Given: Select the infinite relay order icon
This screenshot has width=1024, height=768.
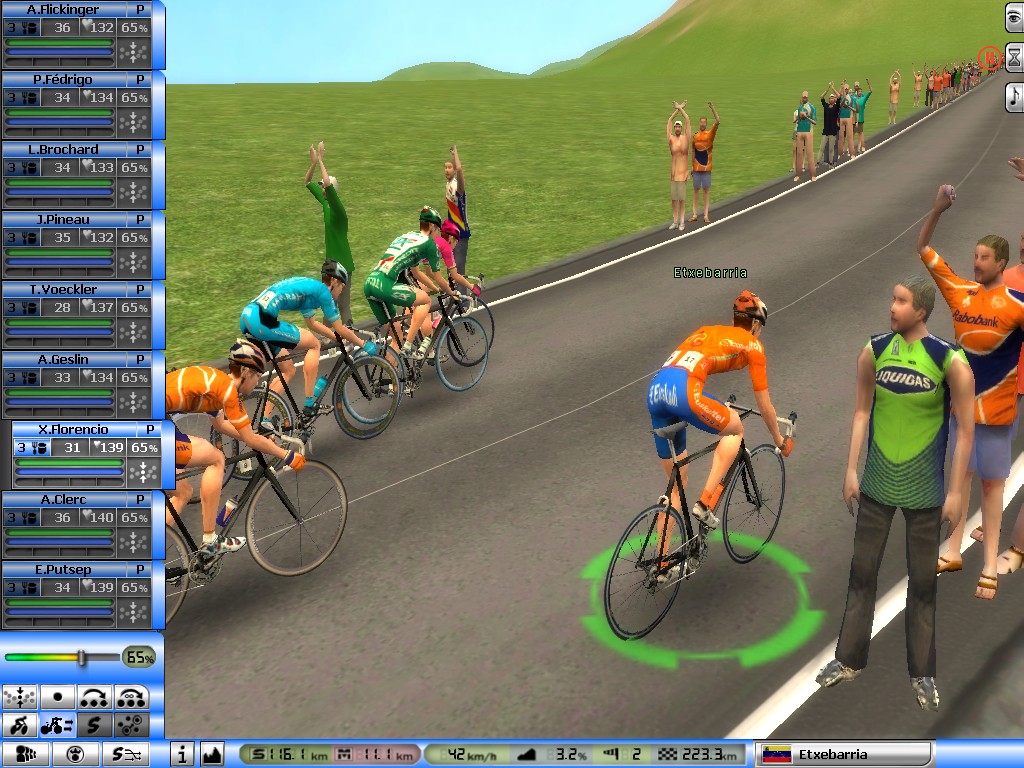Looking at the screenshot, I should tap(132, 697).
